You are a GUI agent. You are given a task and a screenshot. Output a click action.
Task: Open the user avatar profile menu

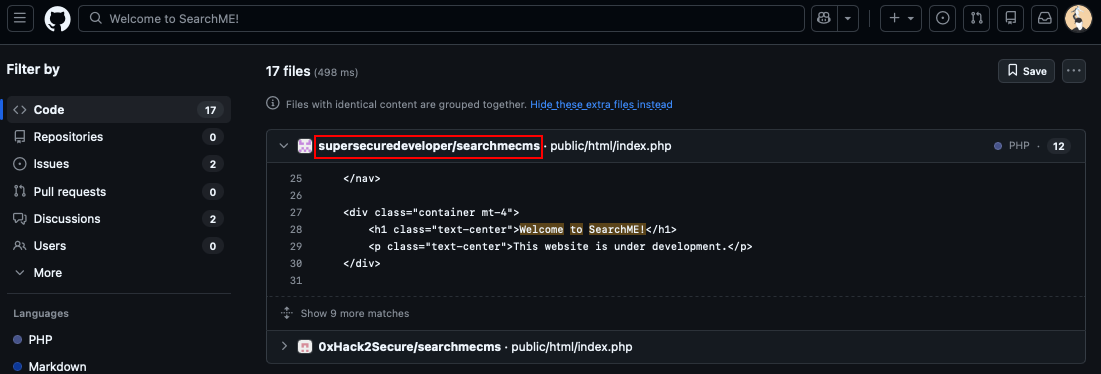[x=1079, y=19]
